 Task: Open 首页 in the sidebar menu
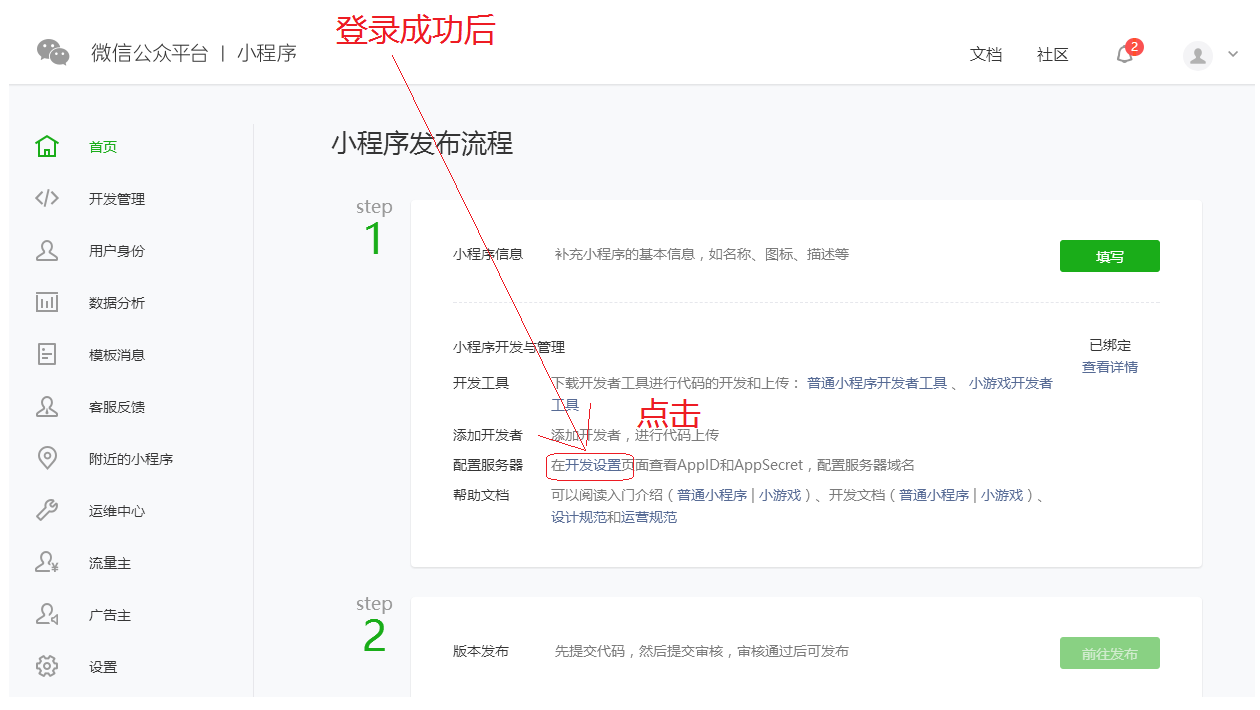(x=103, y=147)
